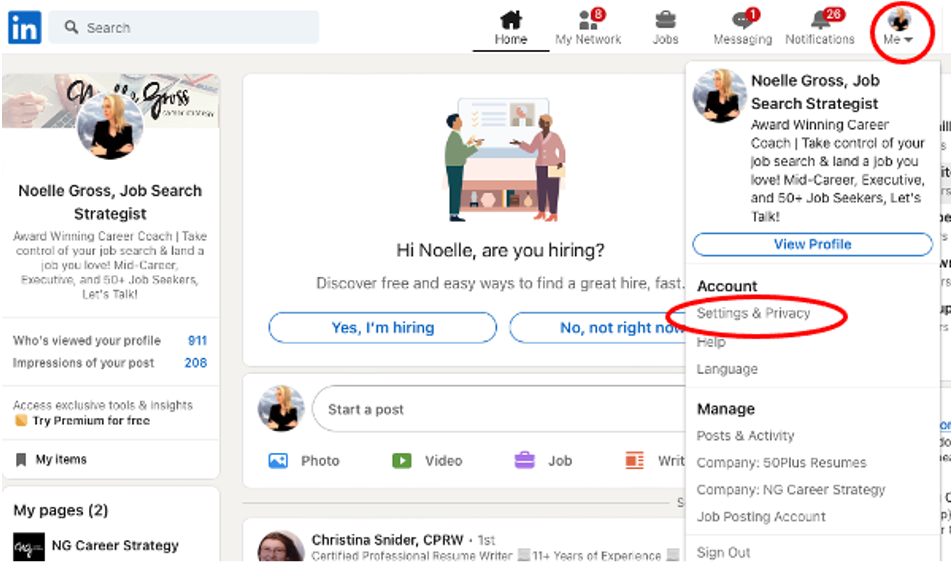The height and width of the screenshot is (562, 952).
Task: Open Messaging in the top bar
Action: [743, 28]
